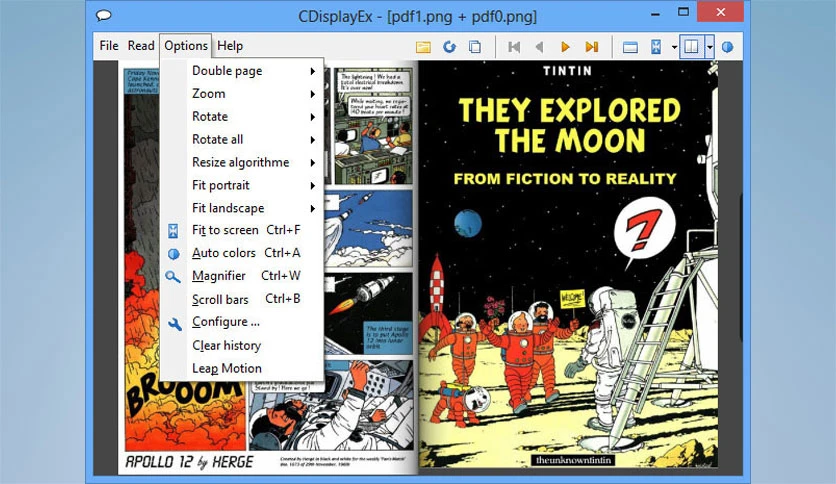Click the fullscreen window toolbar icon
Image resolution: width=836 pixels, height=484 pixels.
point(630,47)
